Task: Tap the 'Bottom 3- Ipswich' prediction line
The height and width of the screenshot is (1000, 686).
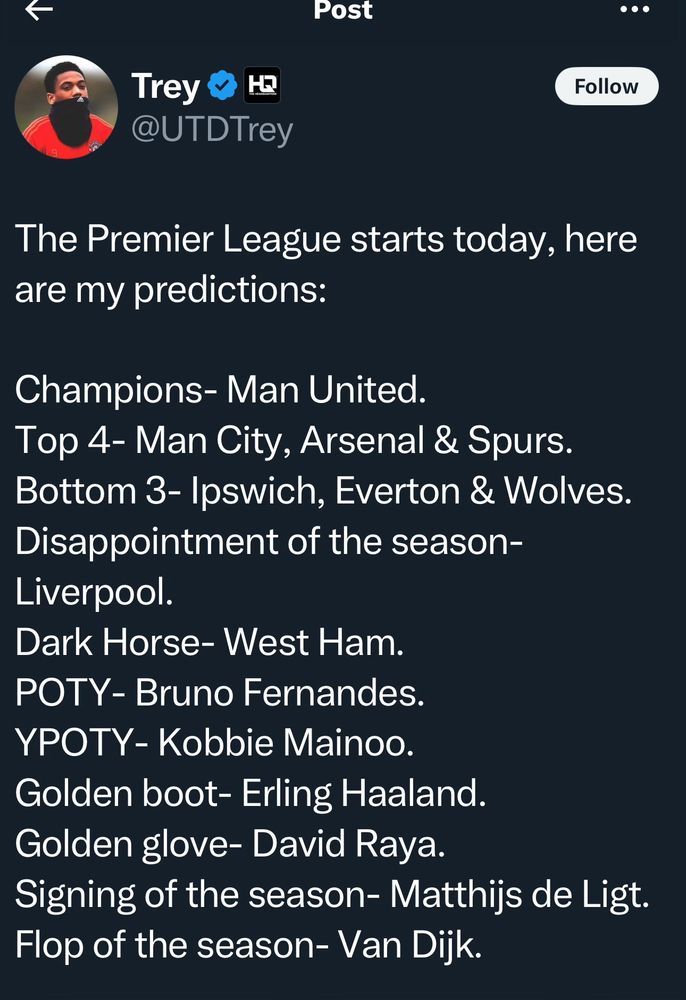Action: click(x=322, y=490)
